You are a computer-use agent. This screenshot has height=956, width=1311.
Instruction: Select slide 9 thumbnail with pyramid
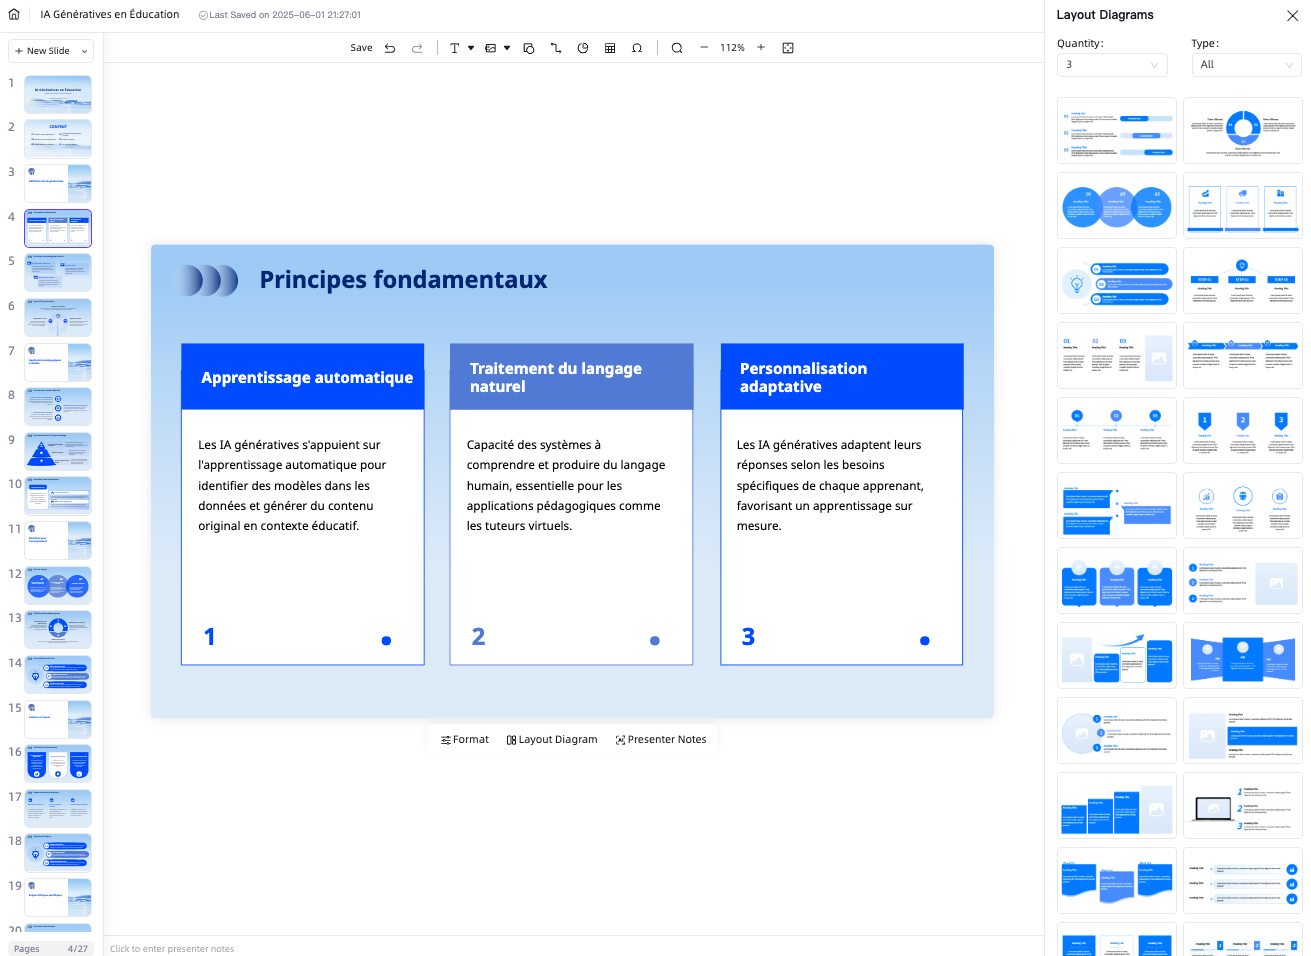pos(58,451)
